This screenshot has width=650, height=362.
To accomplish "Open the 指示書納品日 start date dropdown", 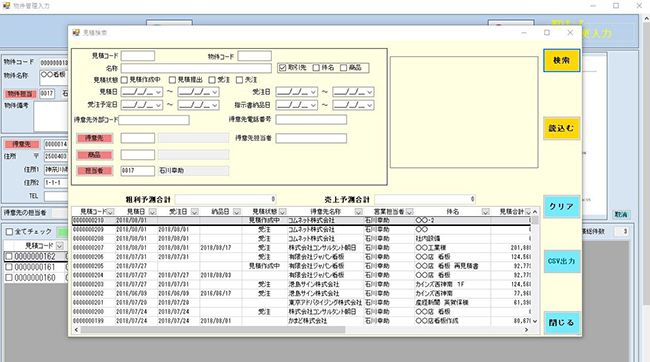I will pyautogui.click(x=313, y=105).
